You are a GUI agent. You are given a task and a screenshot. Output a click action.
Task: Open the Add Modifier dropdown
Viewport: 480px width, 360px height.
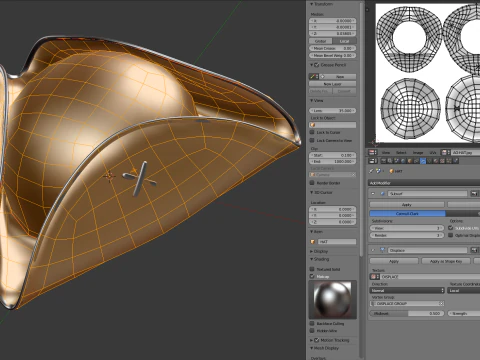(x=424, y=183)
